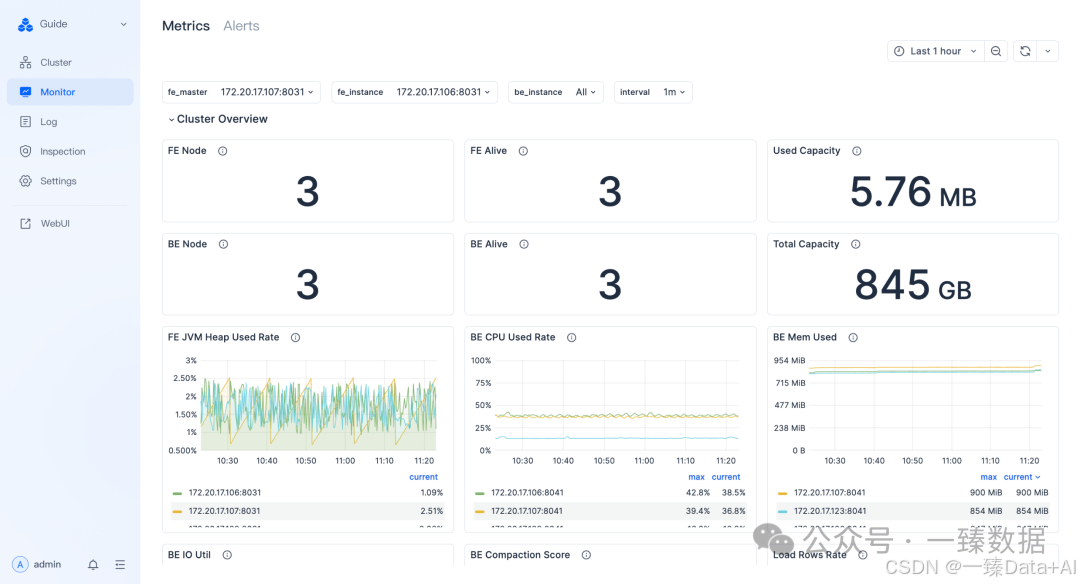
Task: Click the 845 GB Total Capacity value
Action: (x=913, y=285)
